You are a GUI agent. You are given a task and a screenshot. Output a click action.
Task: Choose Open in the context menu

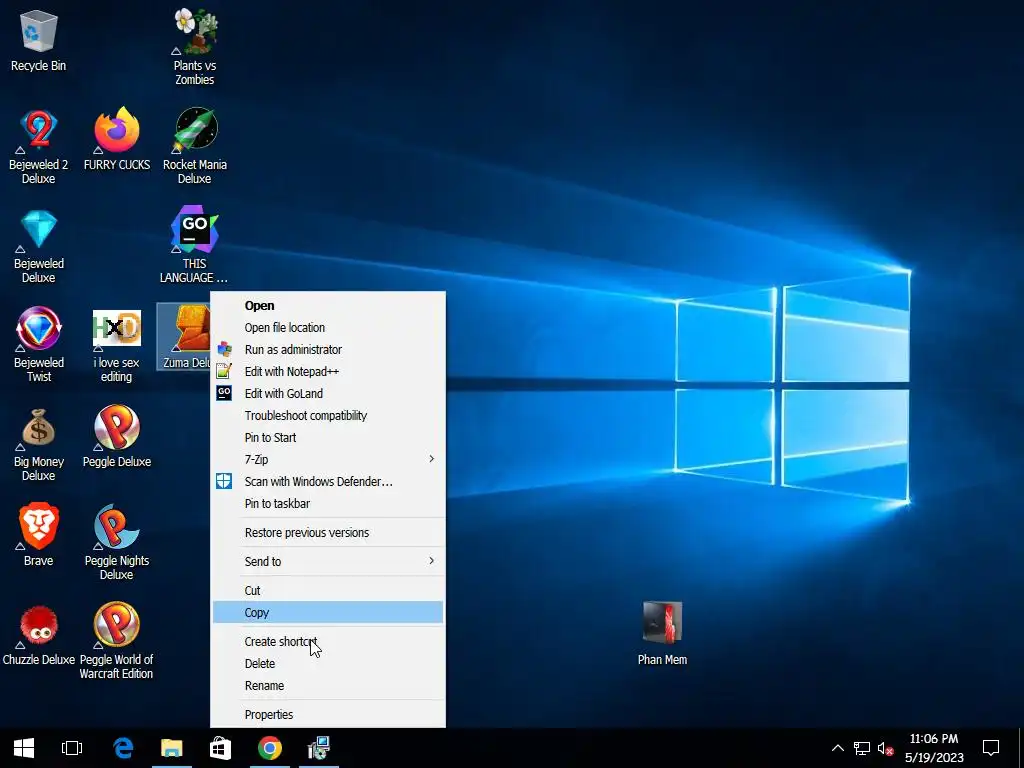[328, 306]
